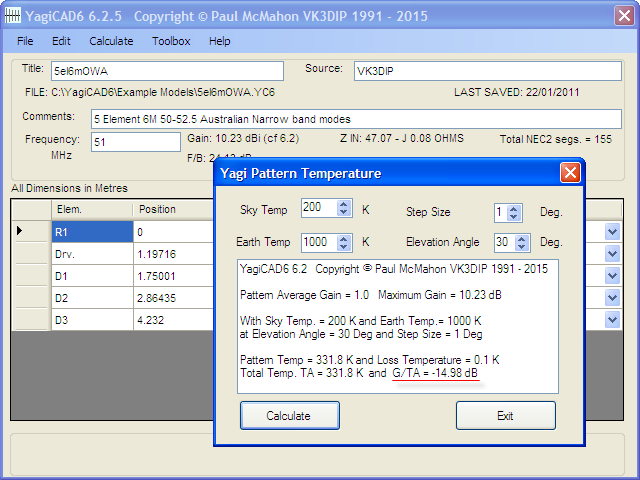Viewport: 640px width, 480px height.
Task: Click the row header beside D2
Action: 32,298
